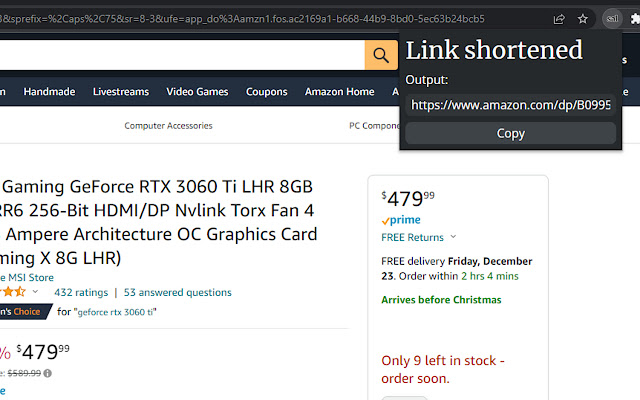The height and width of the screenshot is (400, 640).
Task: Expand the FREE Returns dropdown
Action: (453, 238)
